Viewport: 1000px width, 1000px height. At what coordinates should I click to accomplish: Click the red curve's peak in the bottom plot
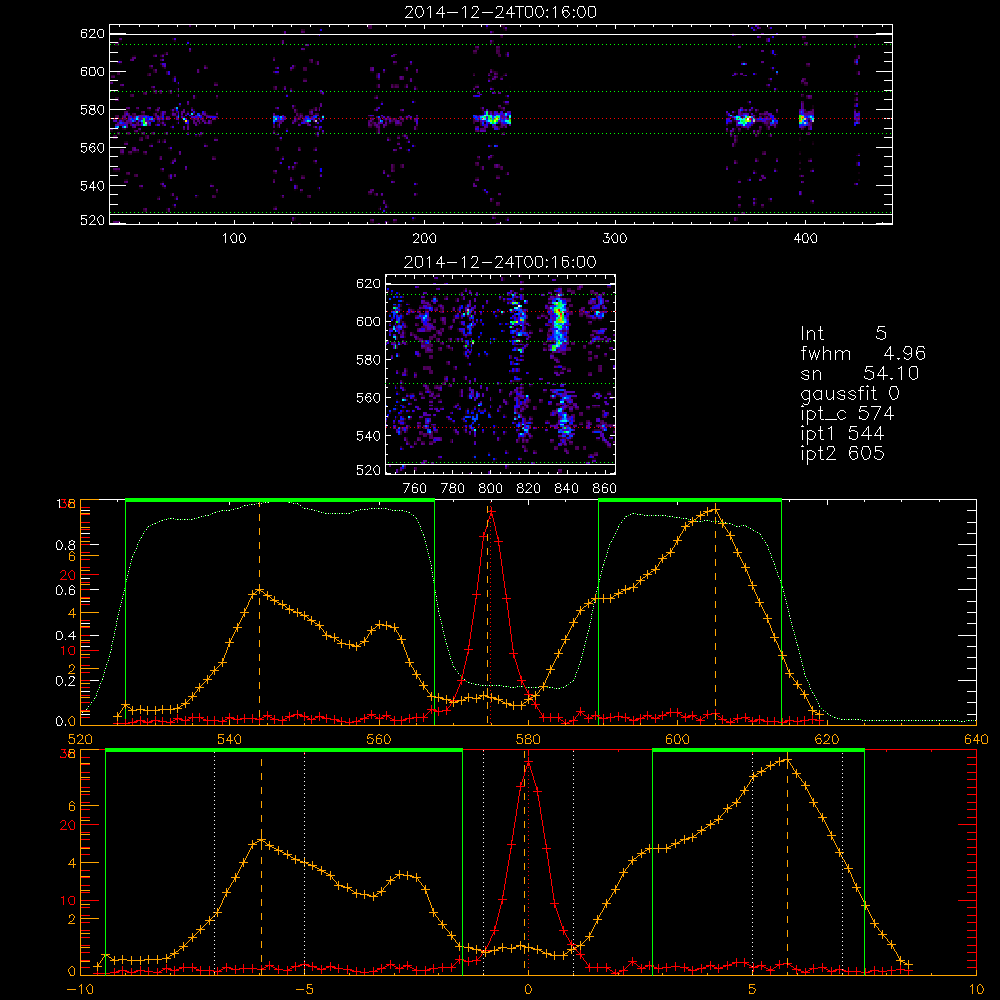pyautogui.click(x=528, y=761)
